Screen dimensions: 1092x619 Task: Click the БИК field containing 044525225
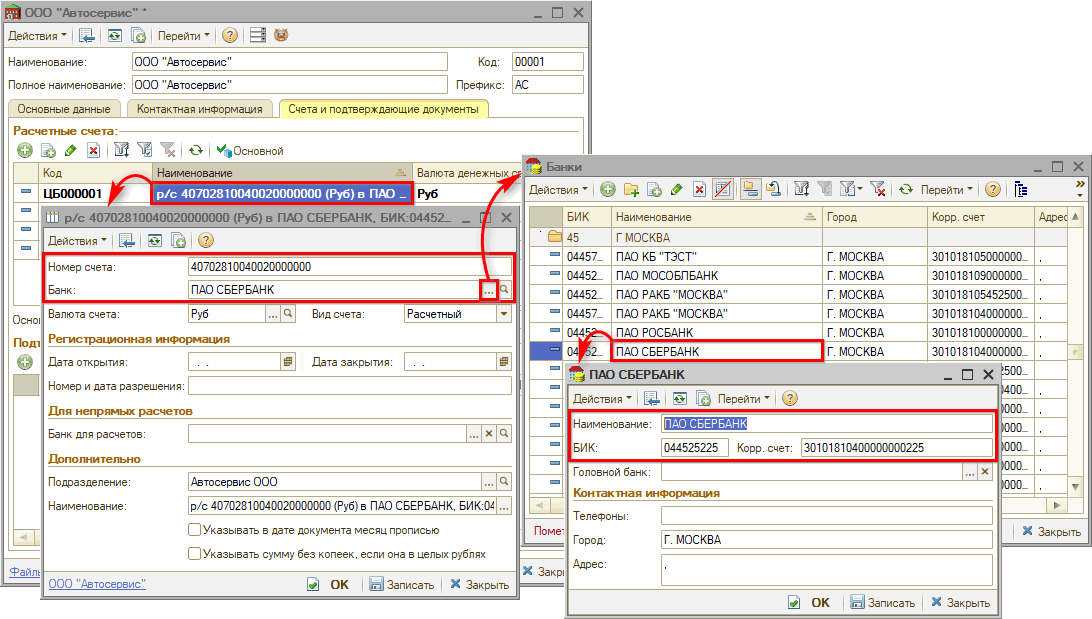click(694, 448)
